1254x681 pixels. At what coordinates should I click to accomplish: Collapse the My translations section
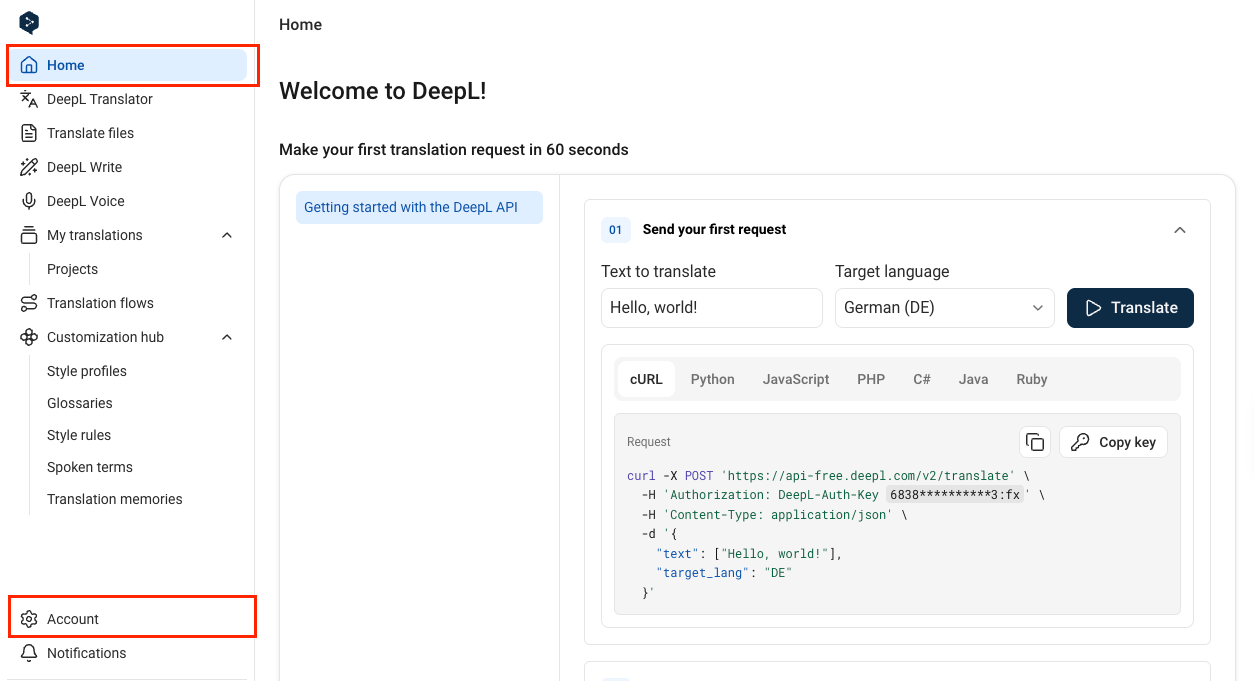click(227, 235)
